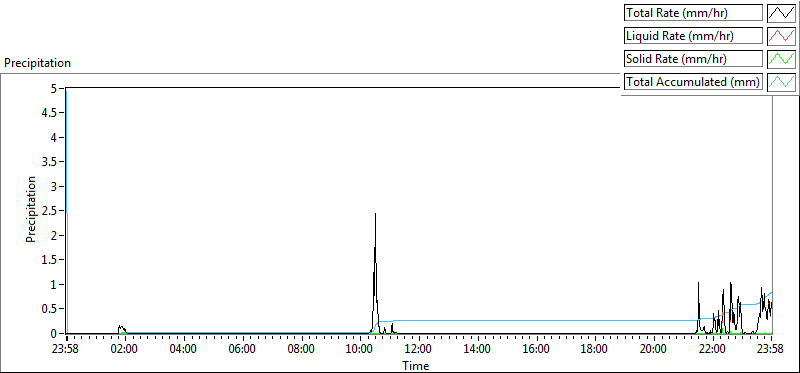The width and height of the screenshot is (800, 373).
Task: Click the y-axis value 2.5
Action: click(x=48, y=211)
